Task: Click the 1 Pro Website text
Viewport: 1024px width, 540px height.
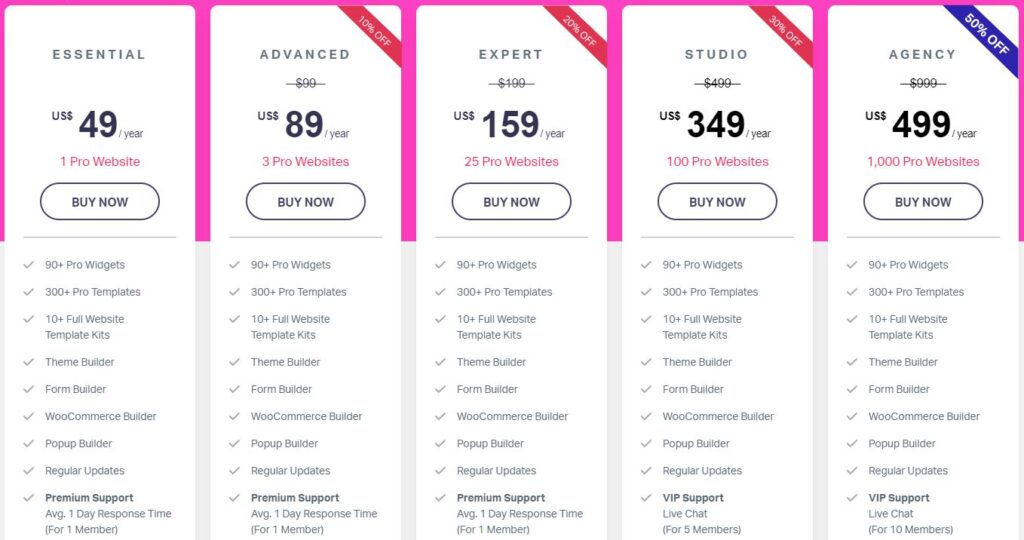Action: (x=100, y=161)
